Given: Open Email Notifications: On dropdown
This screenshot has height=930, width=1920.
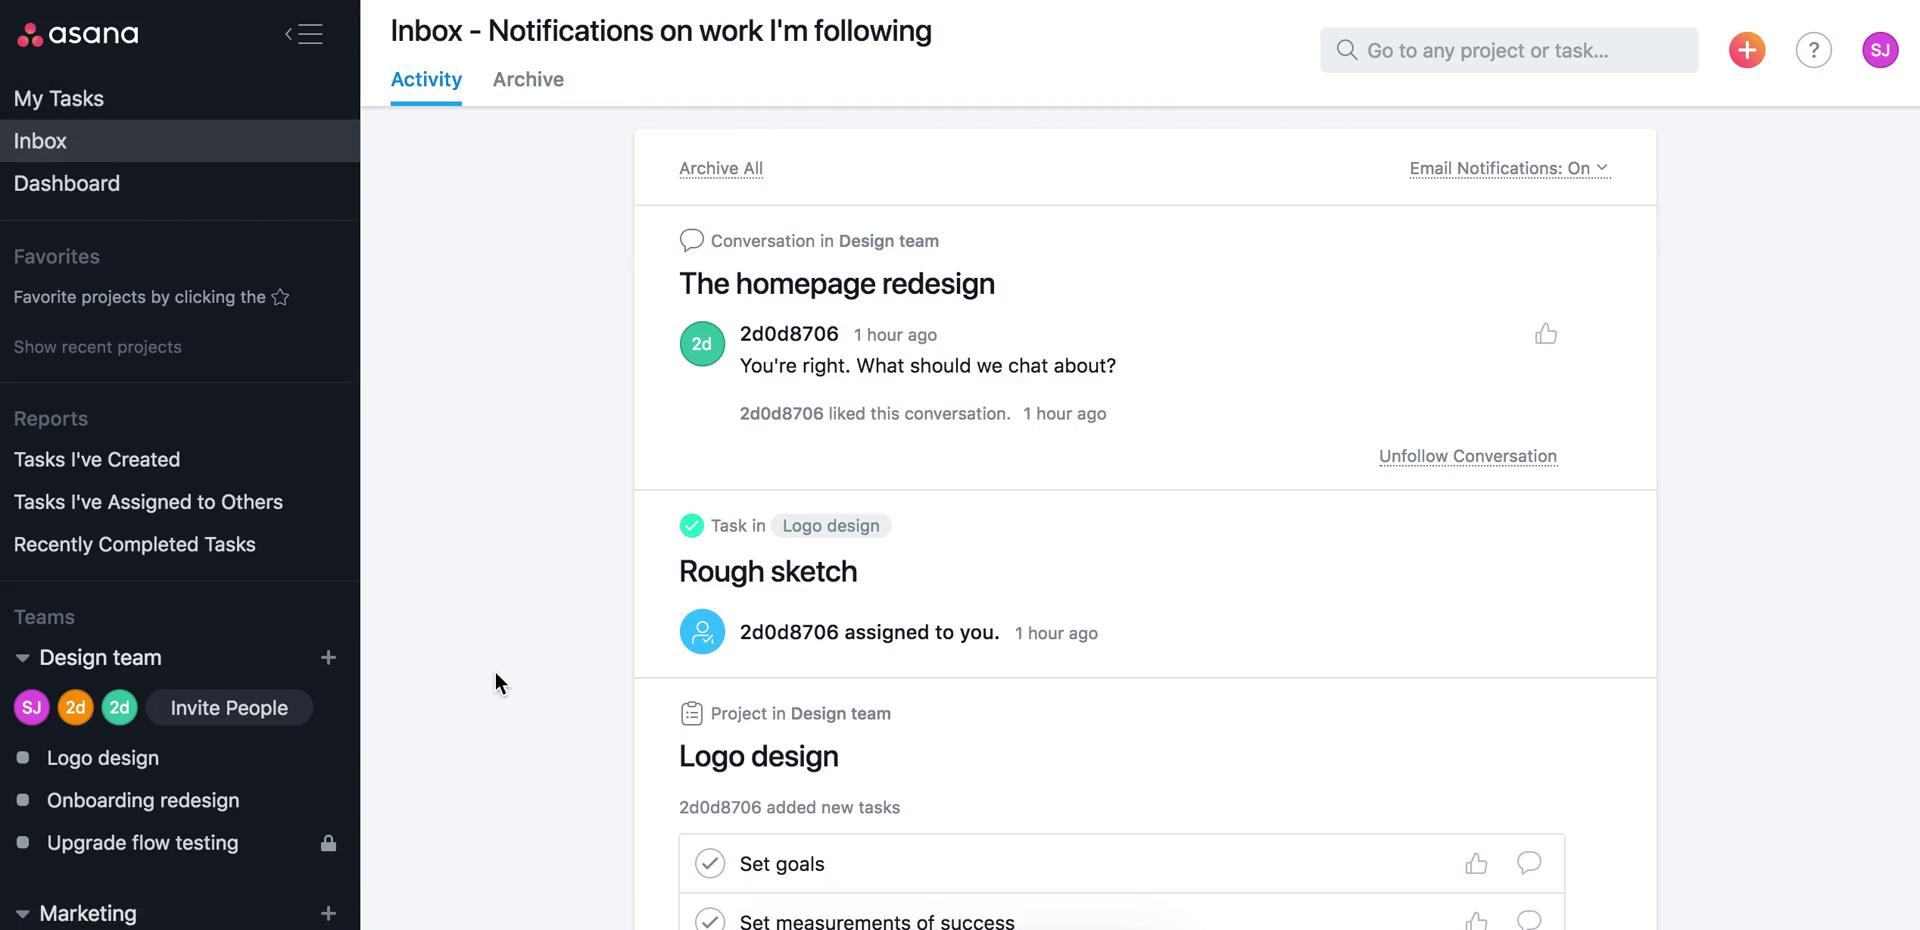Looking at the screenshot, I should pyautogui.click(x=1510, y=168).
